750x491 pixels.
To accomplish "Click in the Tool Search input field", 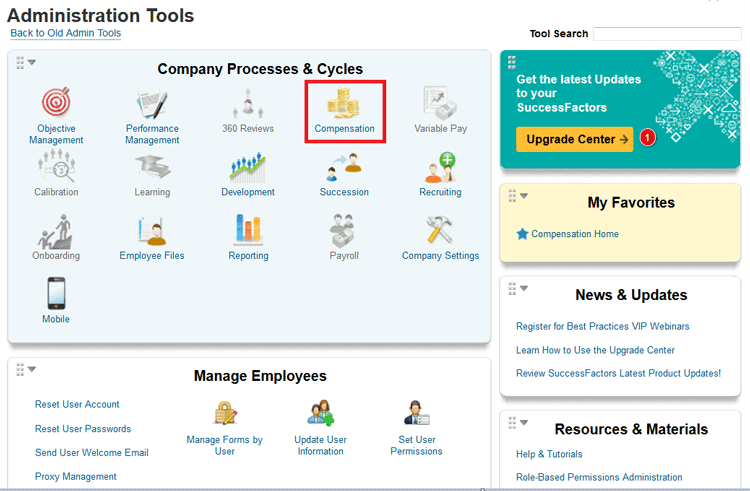I will tap(667, 34).
